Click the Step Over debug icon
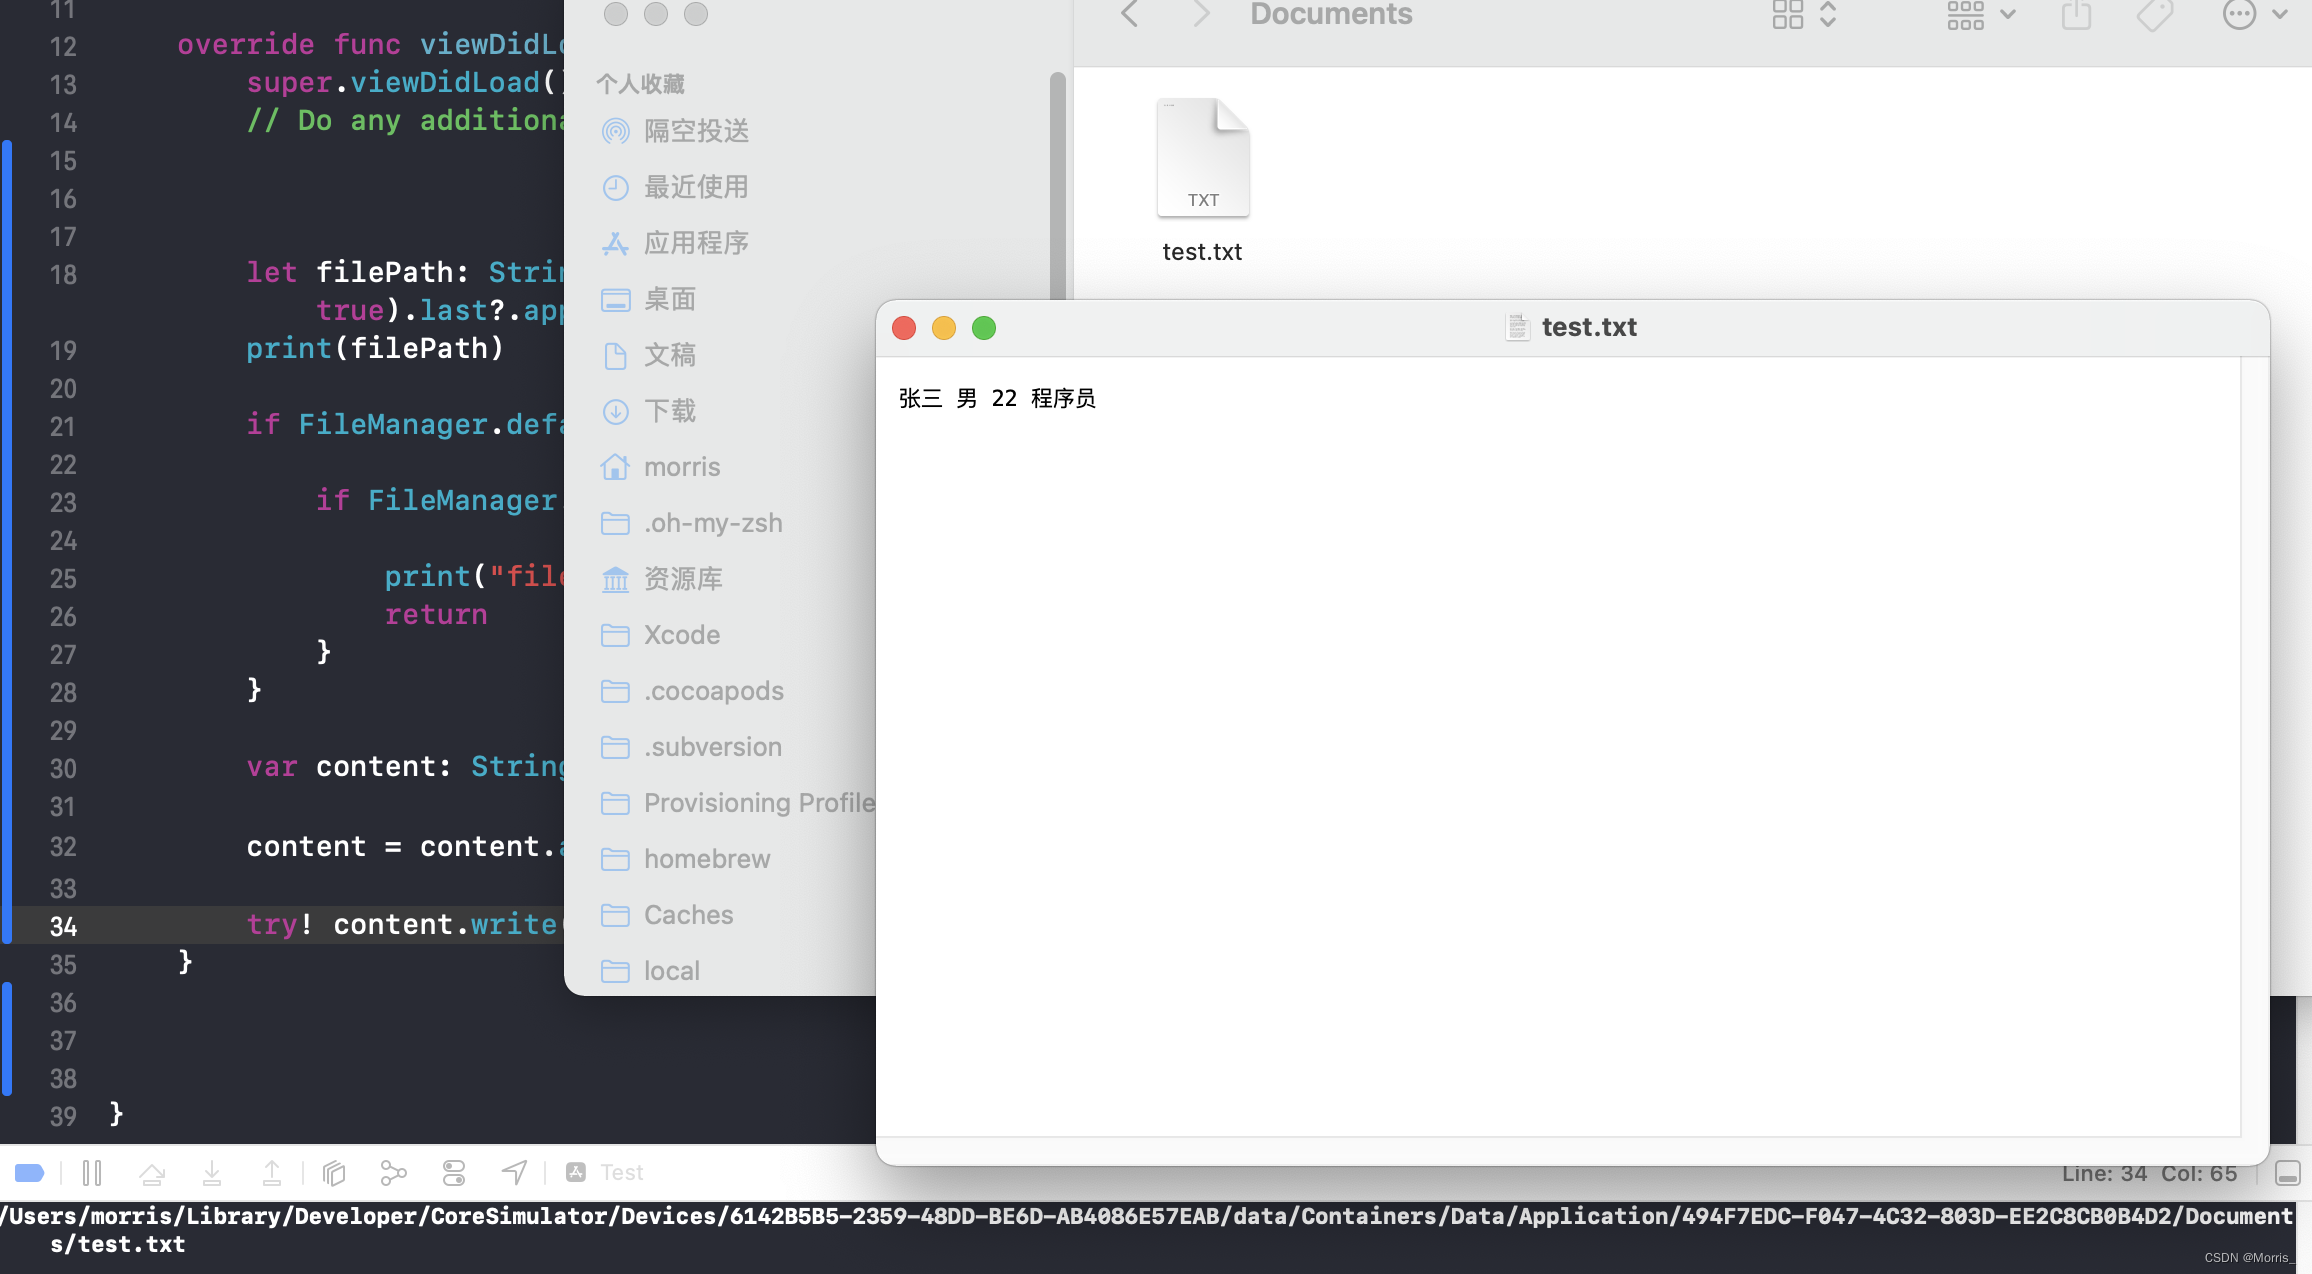The width and height of the screenshot is (2312, 1274). pos(152,1172)
